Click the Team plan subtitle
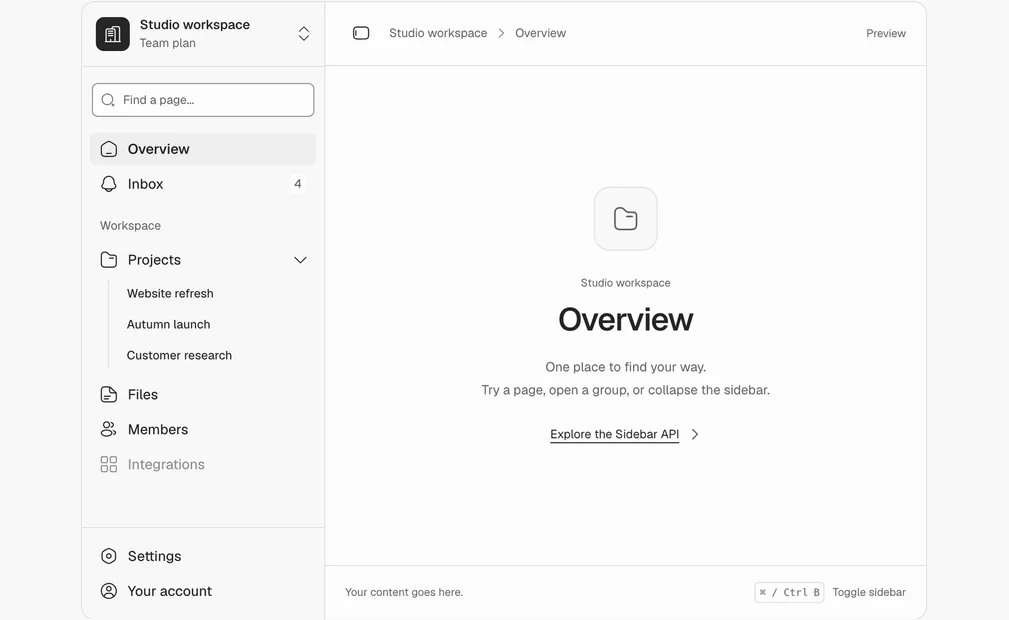Screen dimensions: 1009x620 coord(167,43)
